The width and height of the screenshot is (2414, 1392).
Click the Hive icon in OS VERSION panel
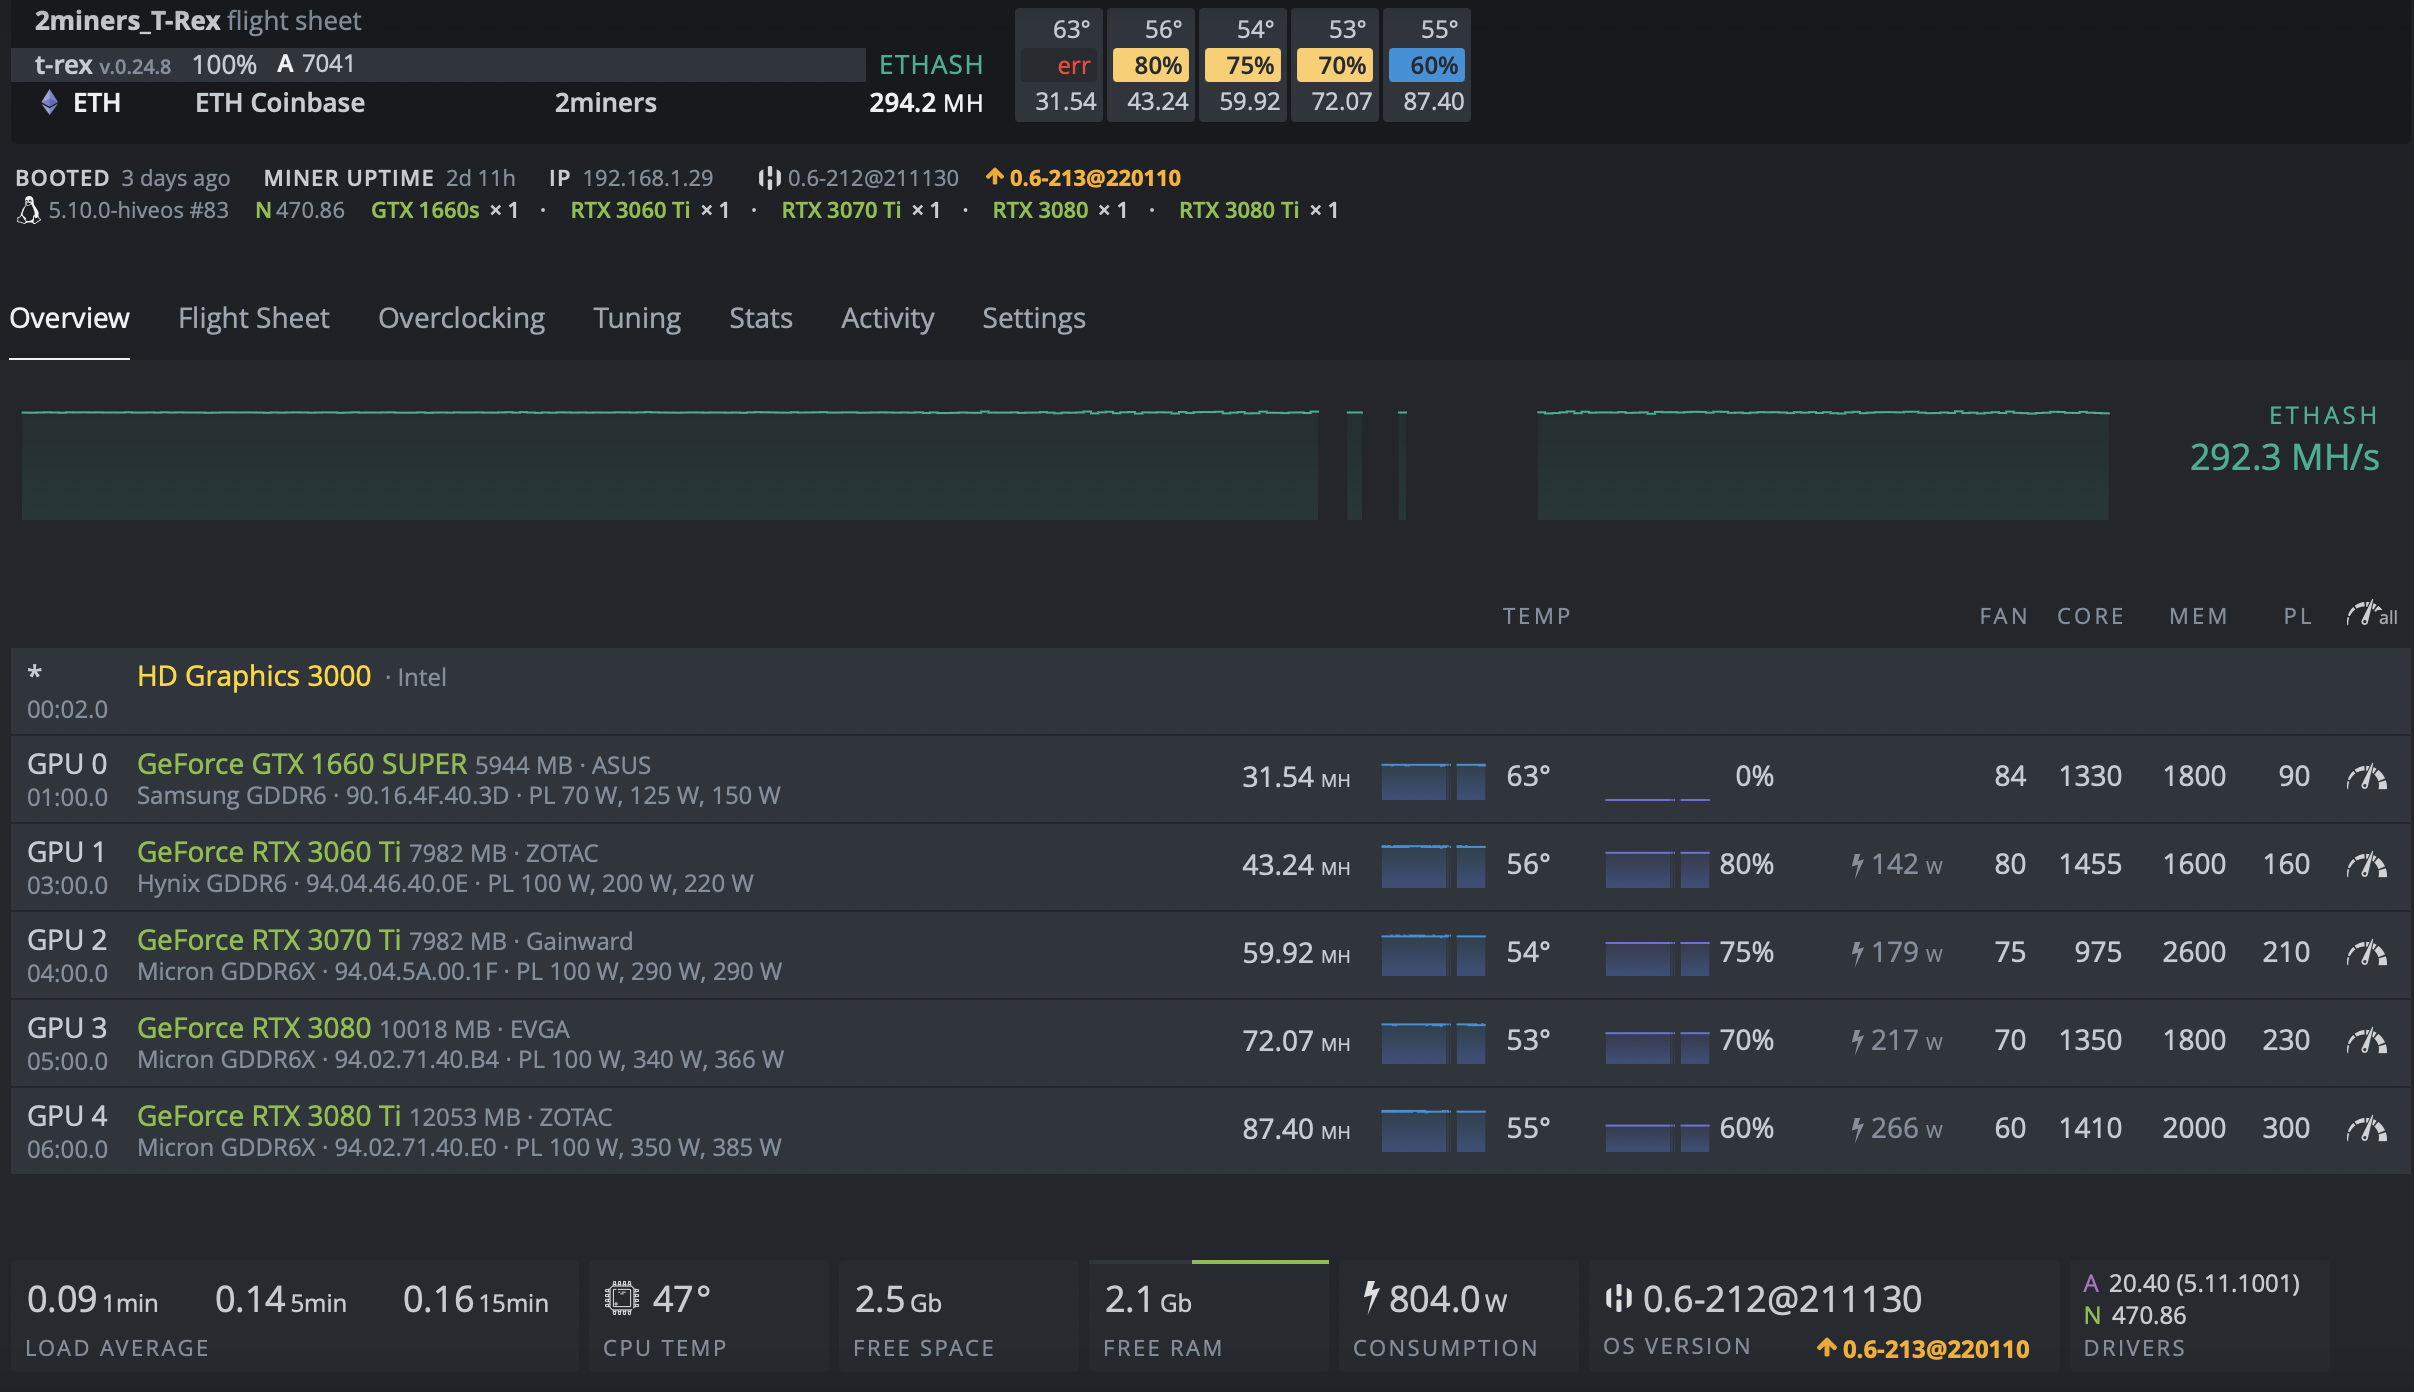[x=1619, y=1298]
